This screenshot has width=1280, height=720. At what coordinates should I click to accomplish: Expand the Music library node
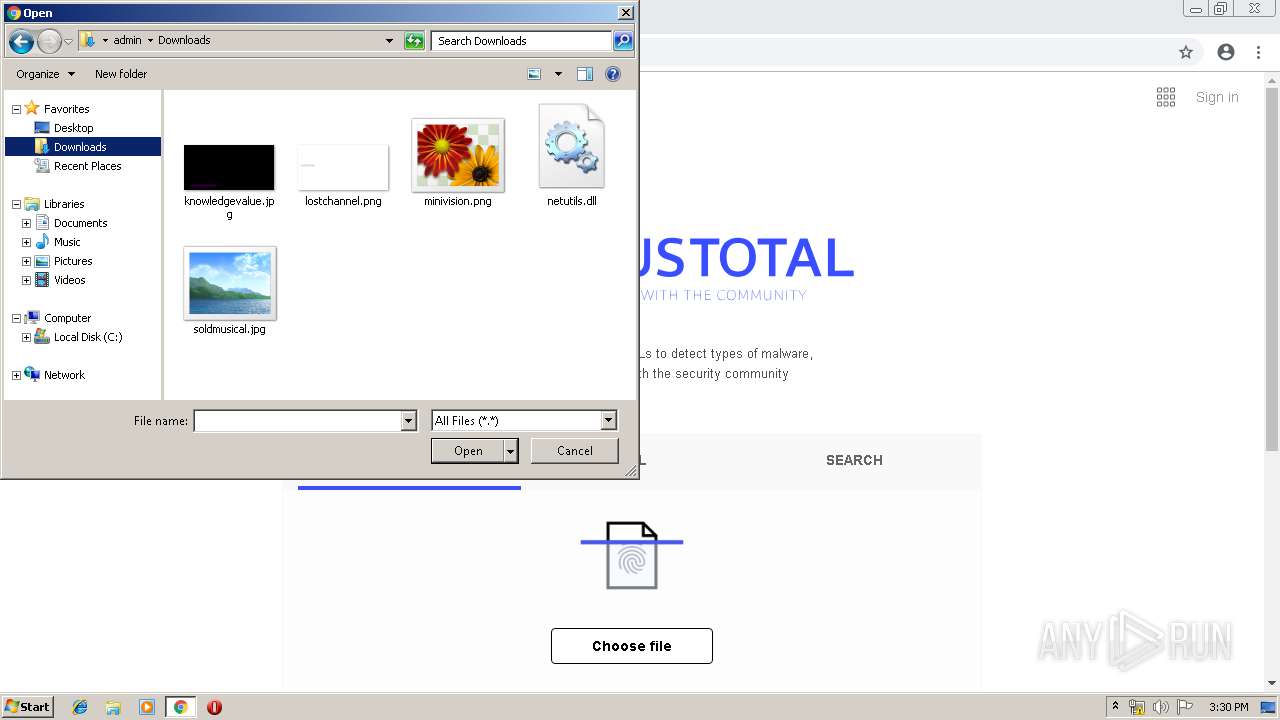(26, 242)
